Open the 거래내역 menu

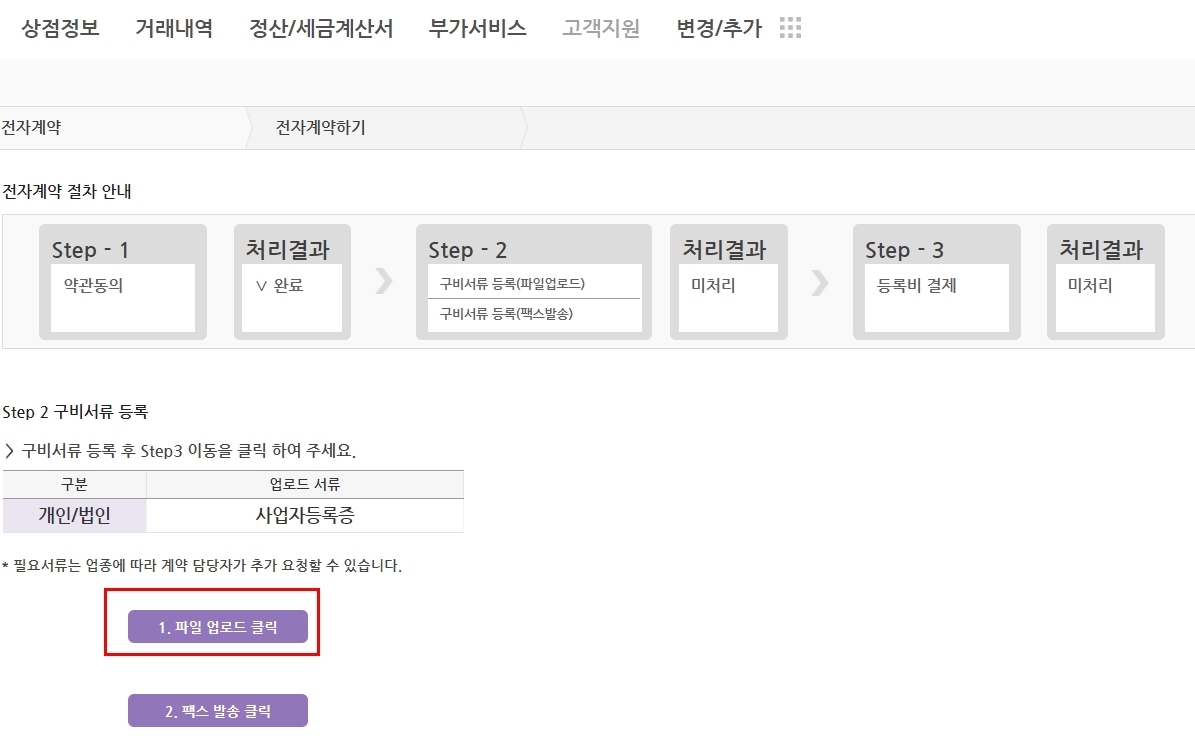click(174, 28)
